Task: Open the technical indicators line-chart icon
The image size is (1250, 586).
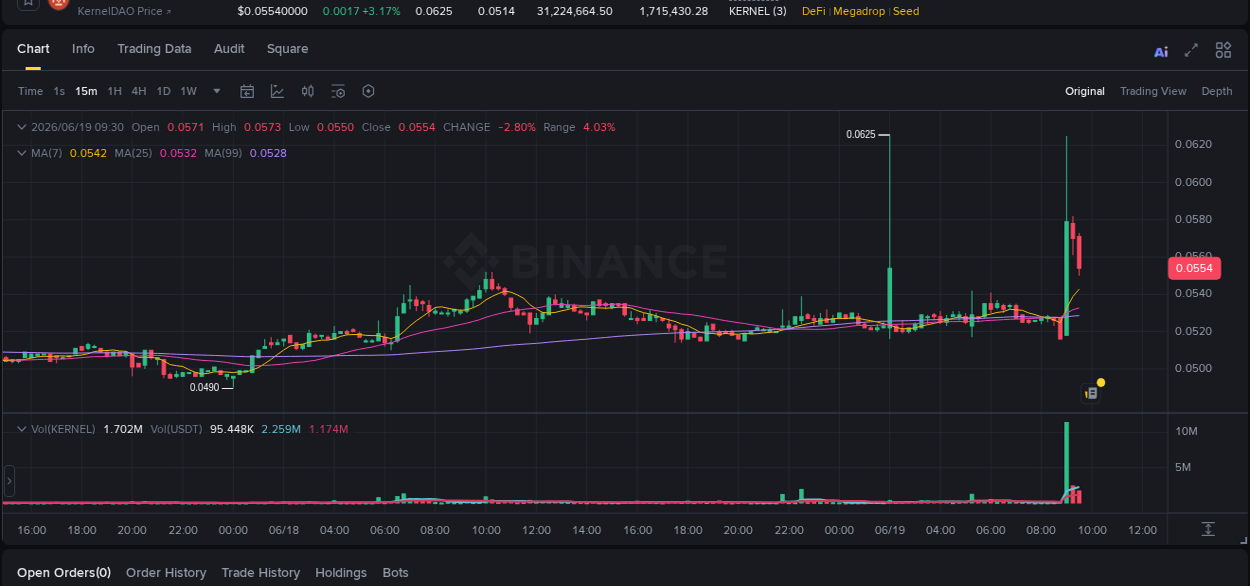Action: 277,91
